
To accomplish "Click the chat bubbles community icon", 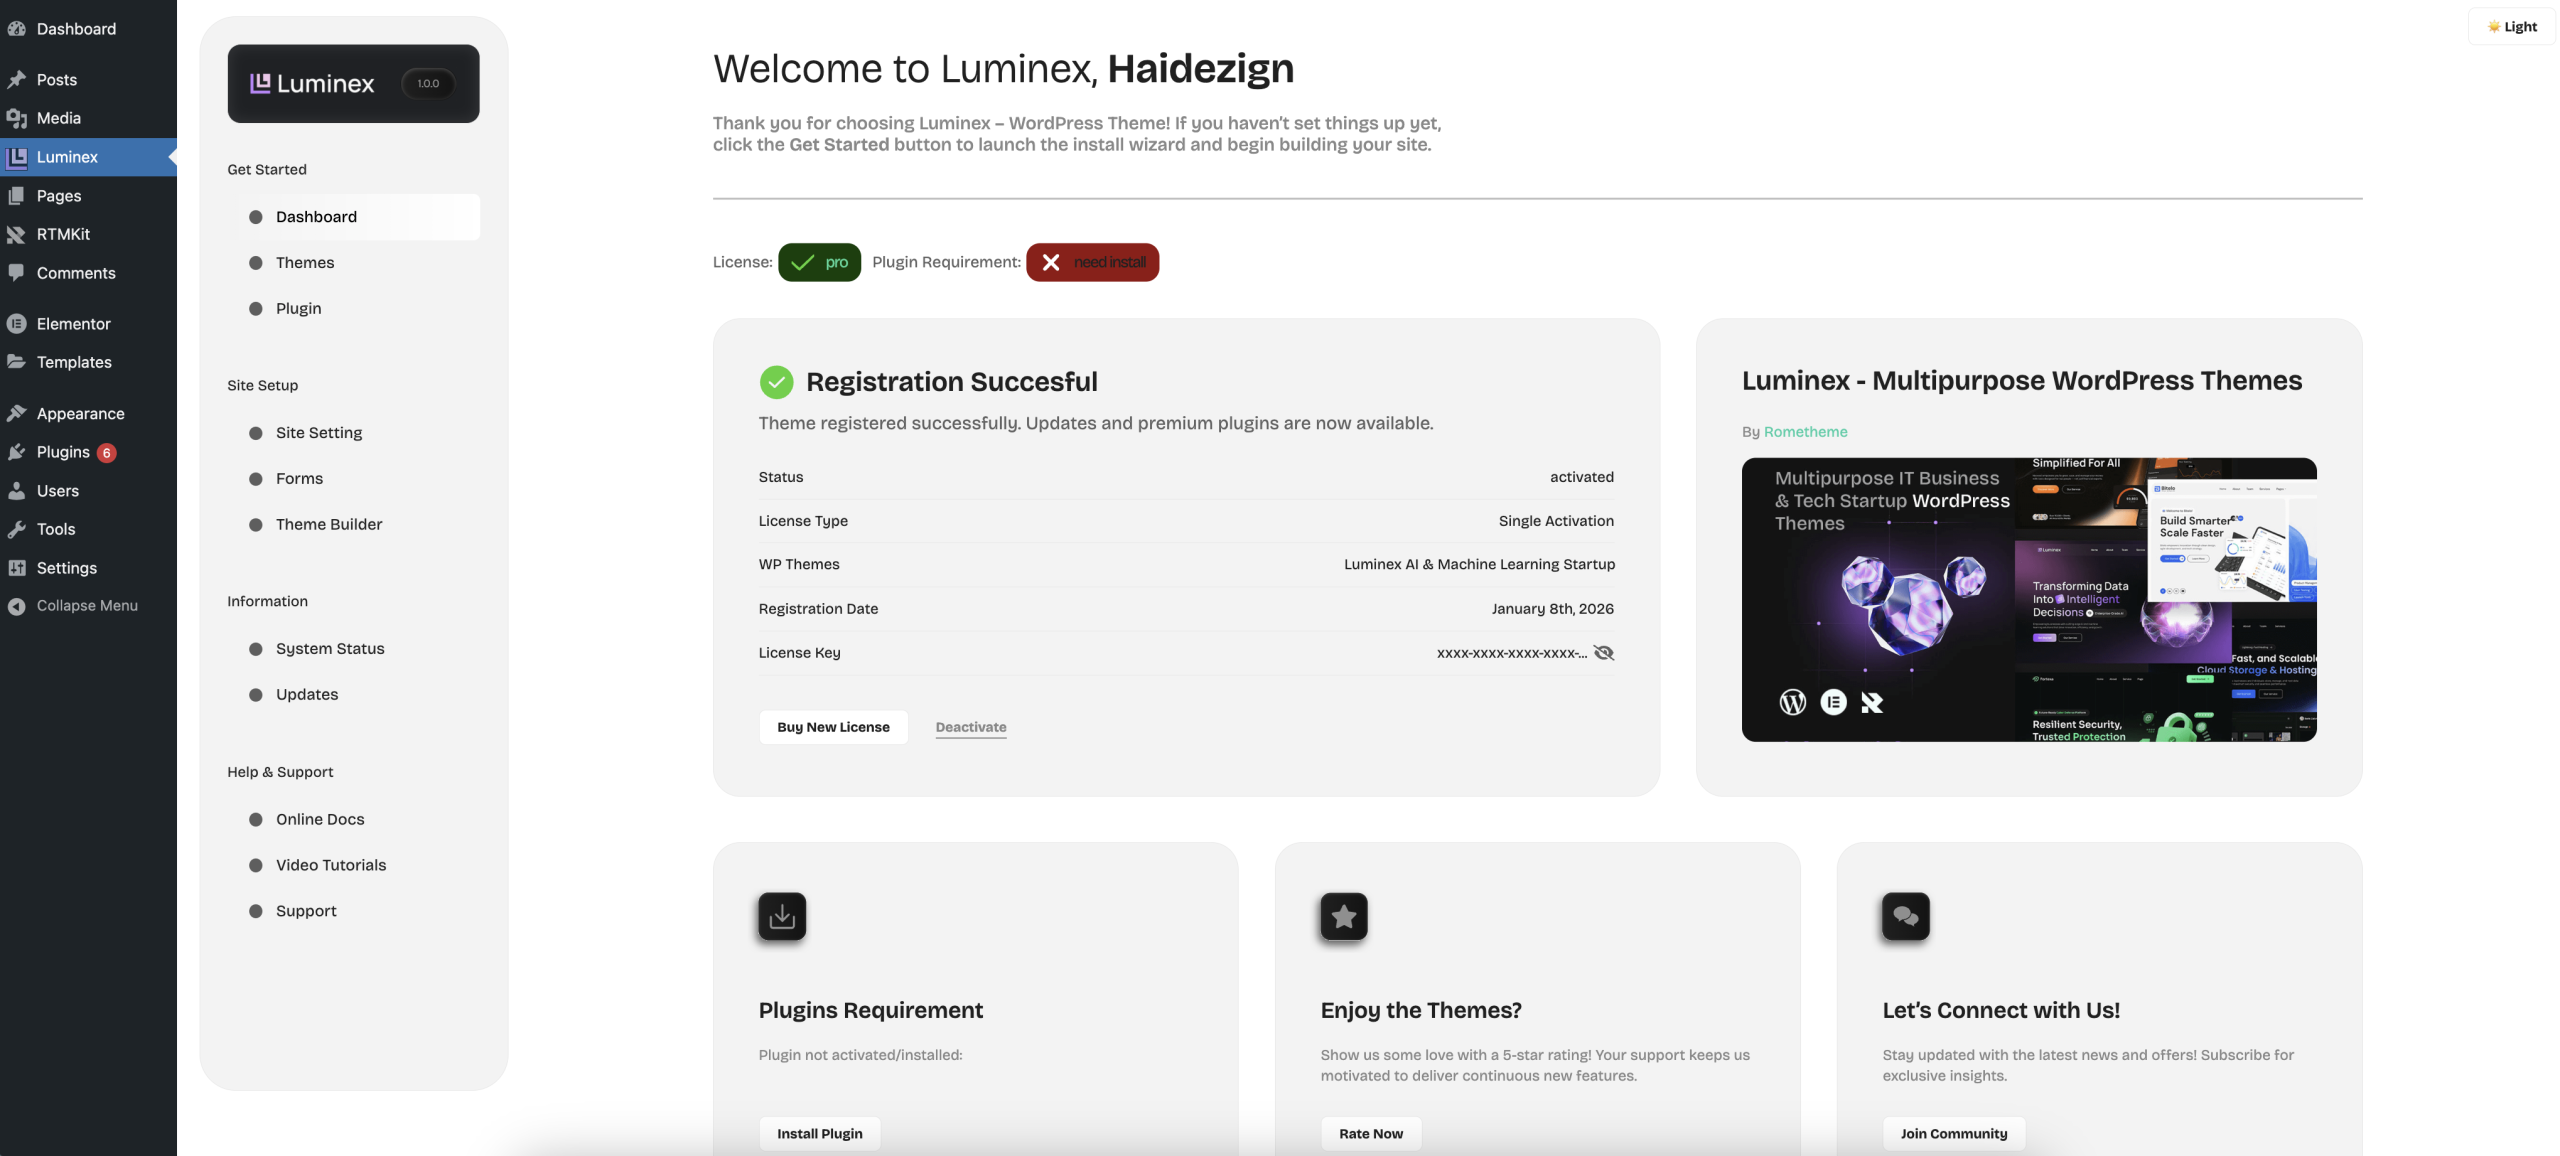I will click(x=1906, y=916).
